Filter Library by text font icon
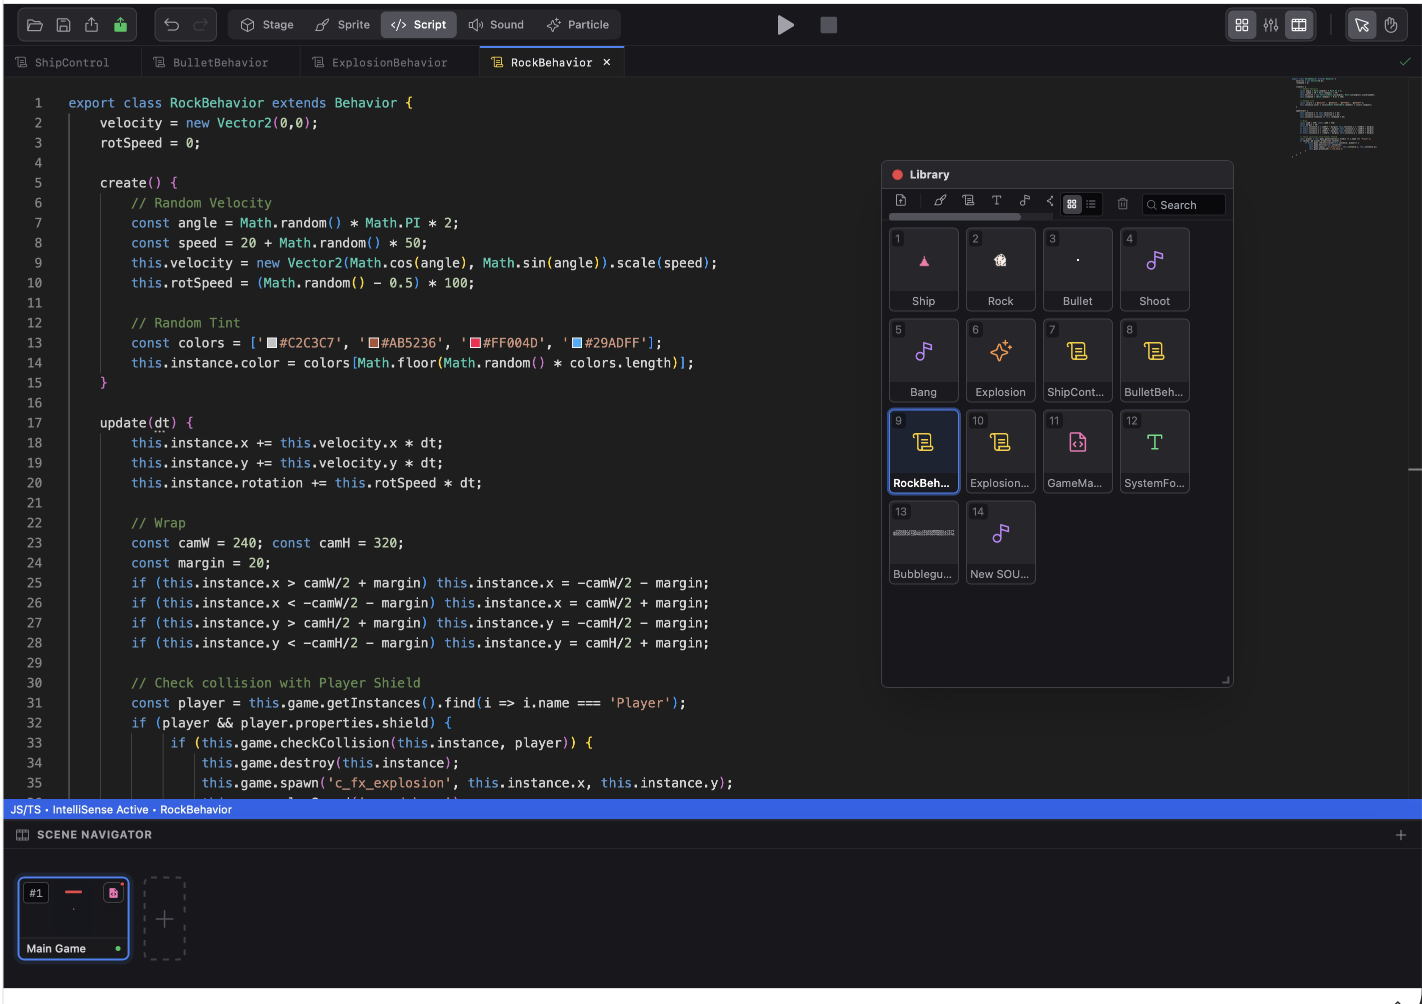The width and height of the screenshot is (1422, 1004). (x=996, y=201)
